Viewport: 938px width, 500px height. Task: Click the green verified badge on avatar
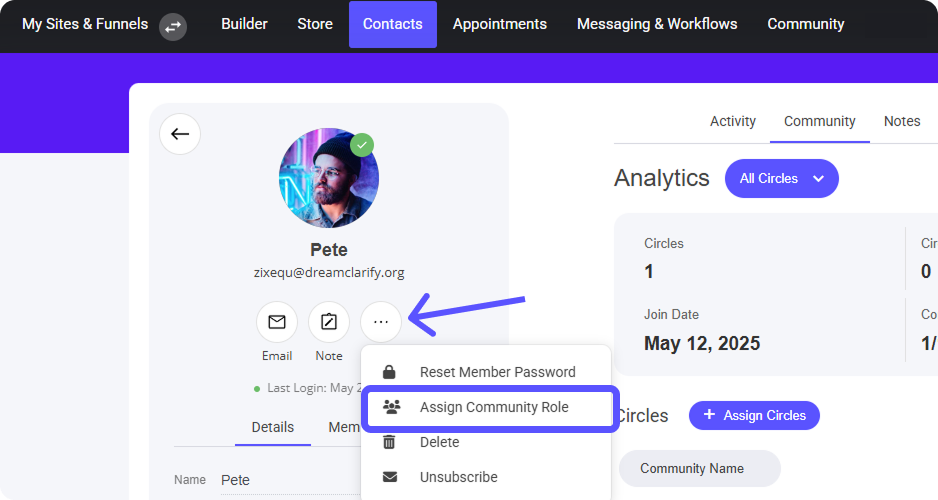click(x=362, y=145)
